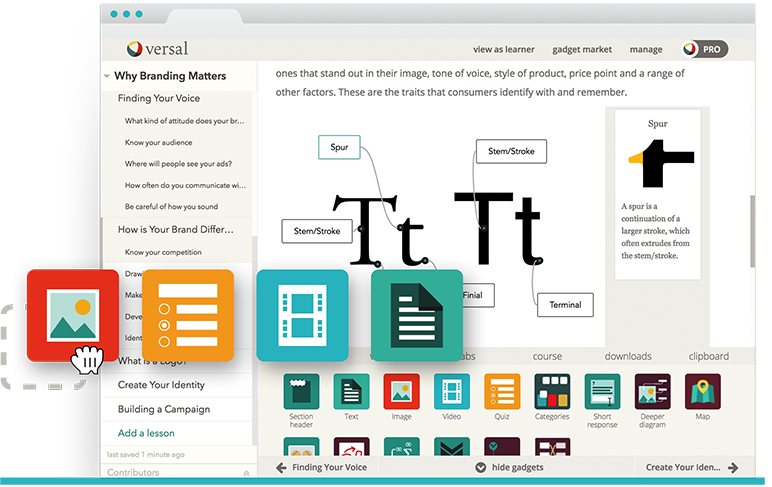The width and height of the screenshot is (772, 487).
Task: Click the large orange Quiz tile
Action: point(188,316)
